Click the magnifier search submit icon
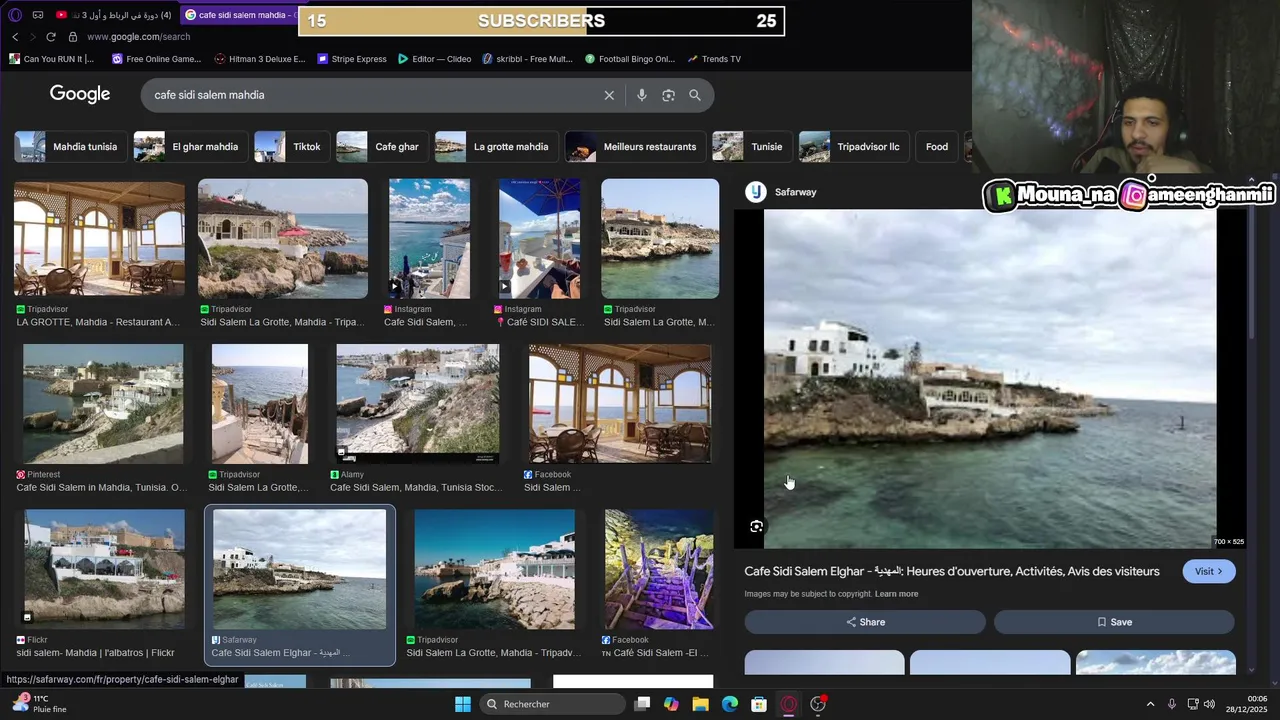This screenshot has height=720, width=1280. coord(695,95)
